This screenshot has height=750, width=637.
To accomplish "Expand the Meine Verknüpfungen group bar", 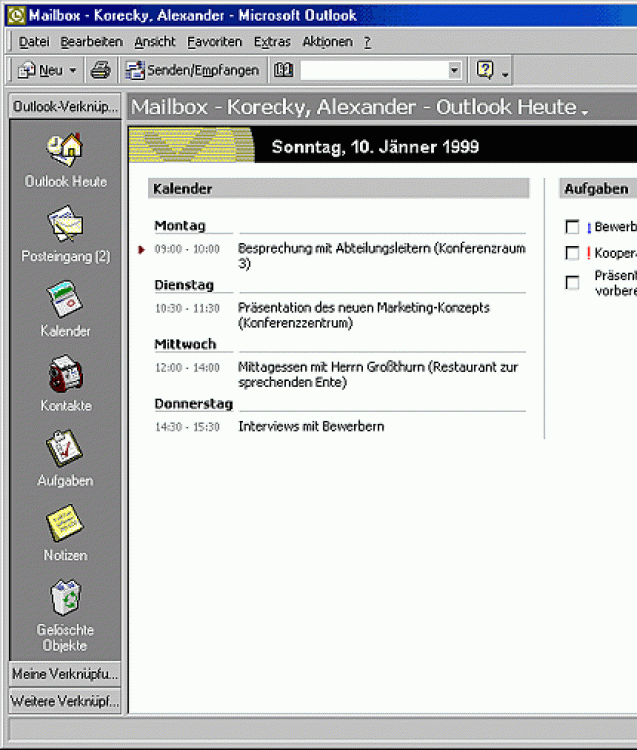I will (65, 674).
